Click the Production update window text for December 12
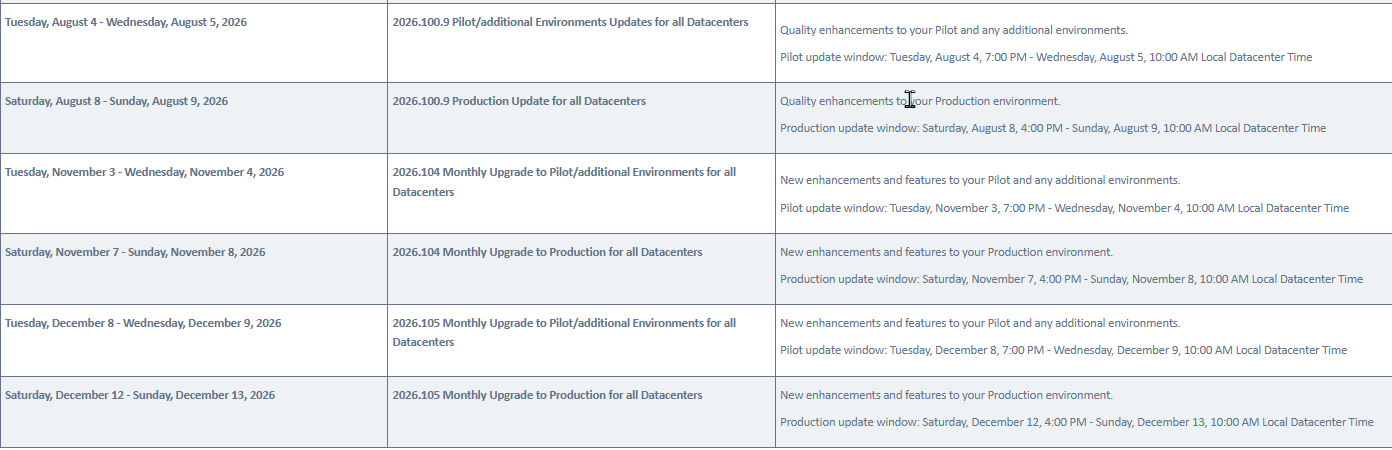Screen dimensions: 1392x450 click(x=1076, y=423)
